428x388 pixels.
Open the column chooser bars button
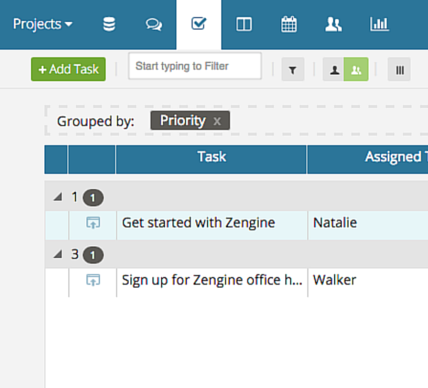coord(399,70)
